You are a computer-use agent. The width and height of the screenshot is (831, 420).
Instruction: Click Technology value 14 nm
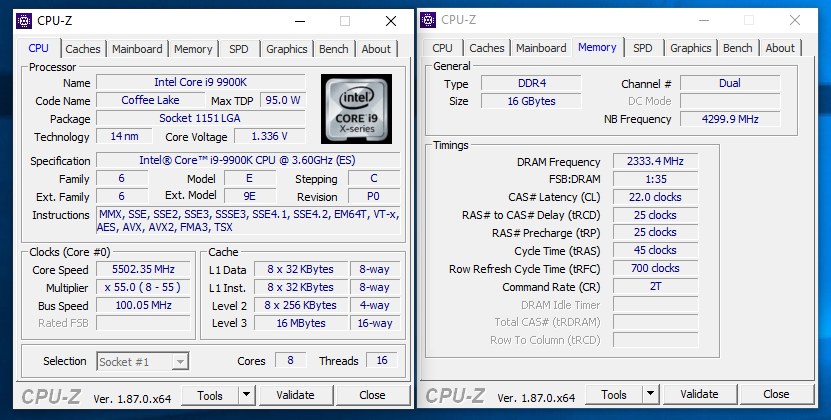[124, 136]
